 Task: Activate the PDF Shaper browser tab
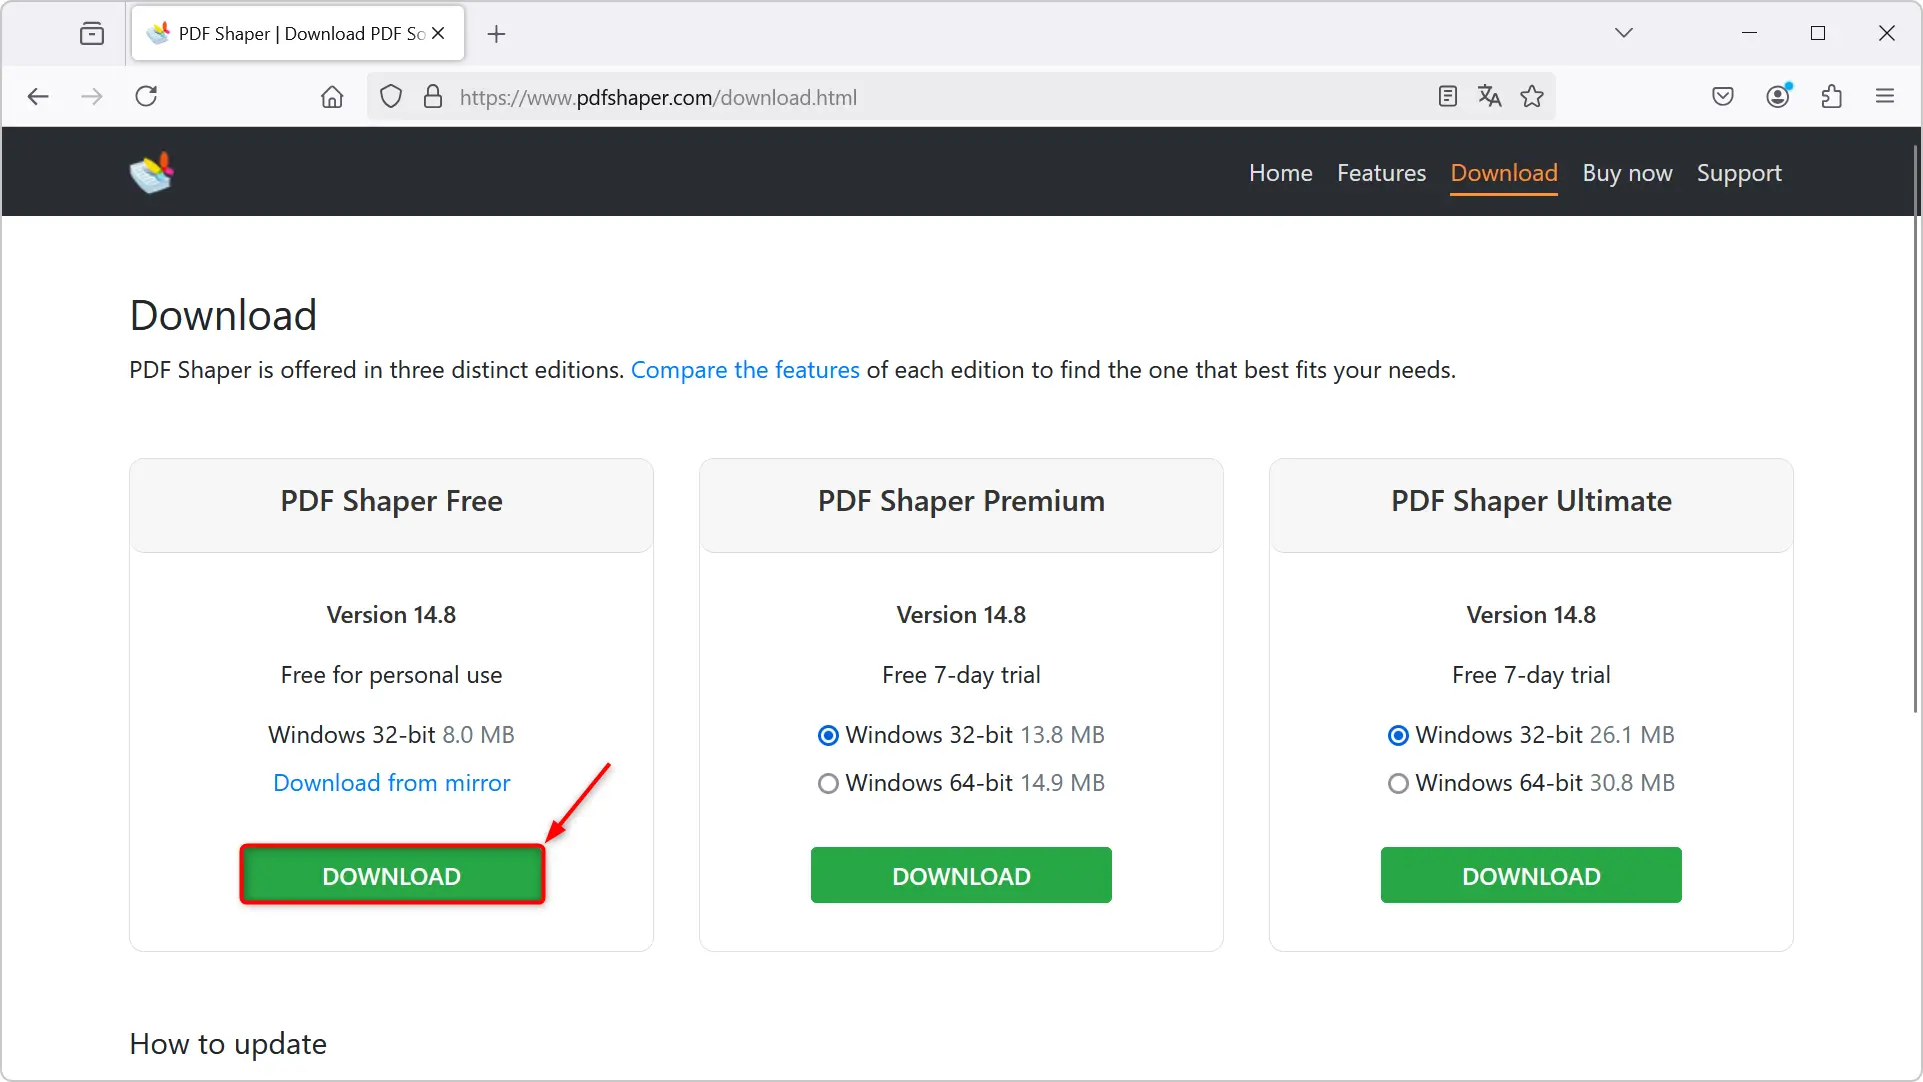tap(297, 34)
